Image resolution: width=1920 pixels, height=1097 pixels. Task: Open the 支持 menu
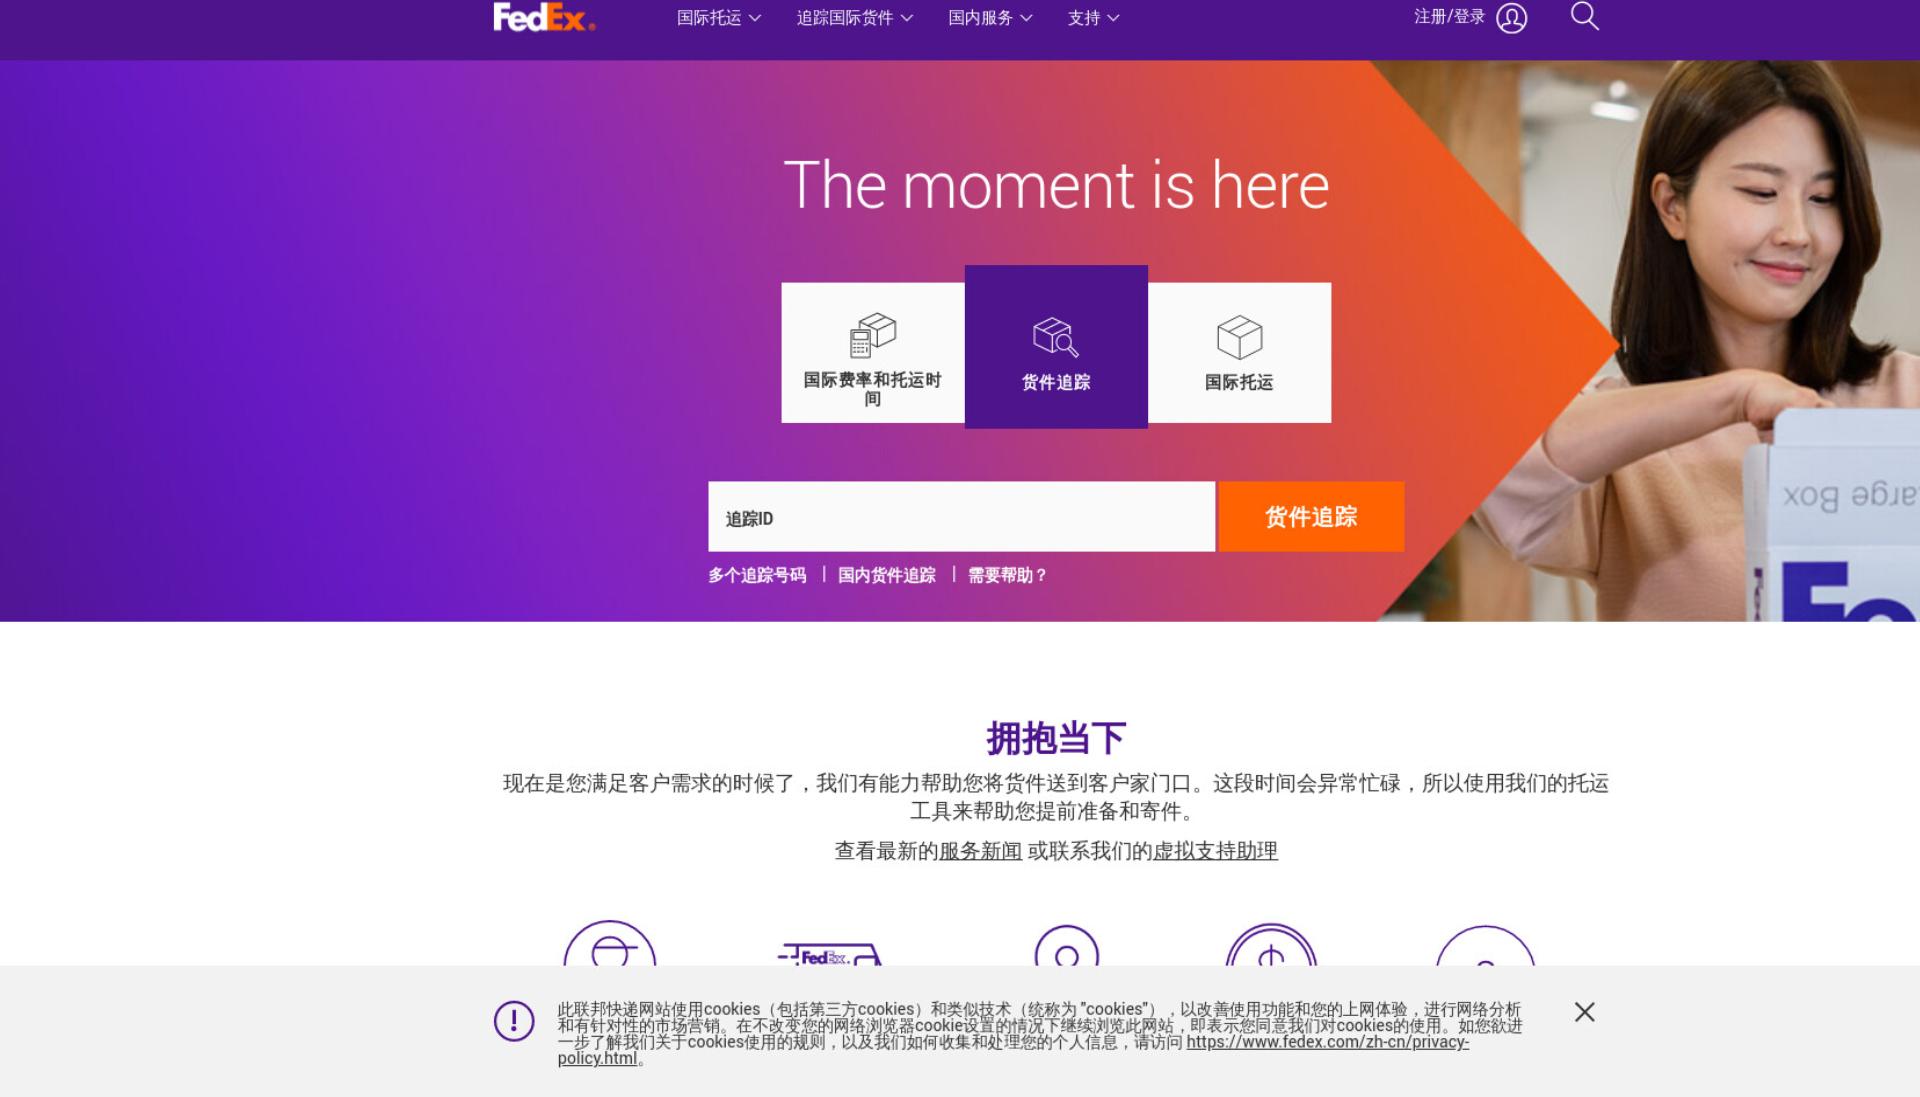[x=1093, y=18]
